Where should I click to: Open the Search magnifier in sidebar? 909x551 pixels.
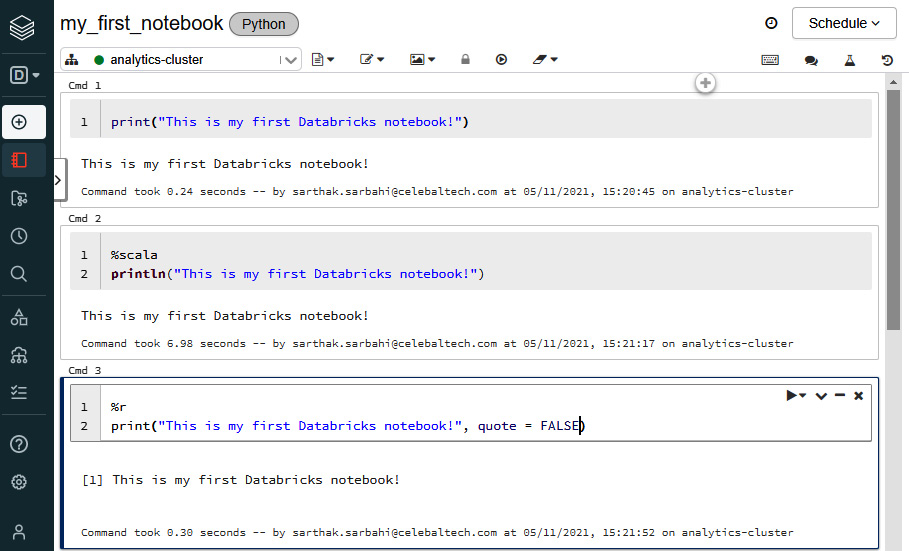[x=19, y=274]
